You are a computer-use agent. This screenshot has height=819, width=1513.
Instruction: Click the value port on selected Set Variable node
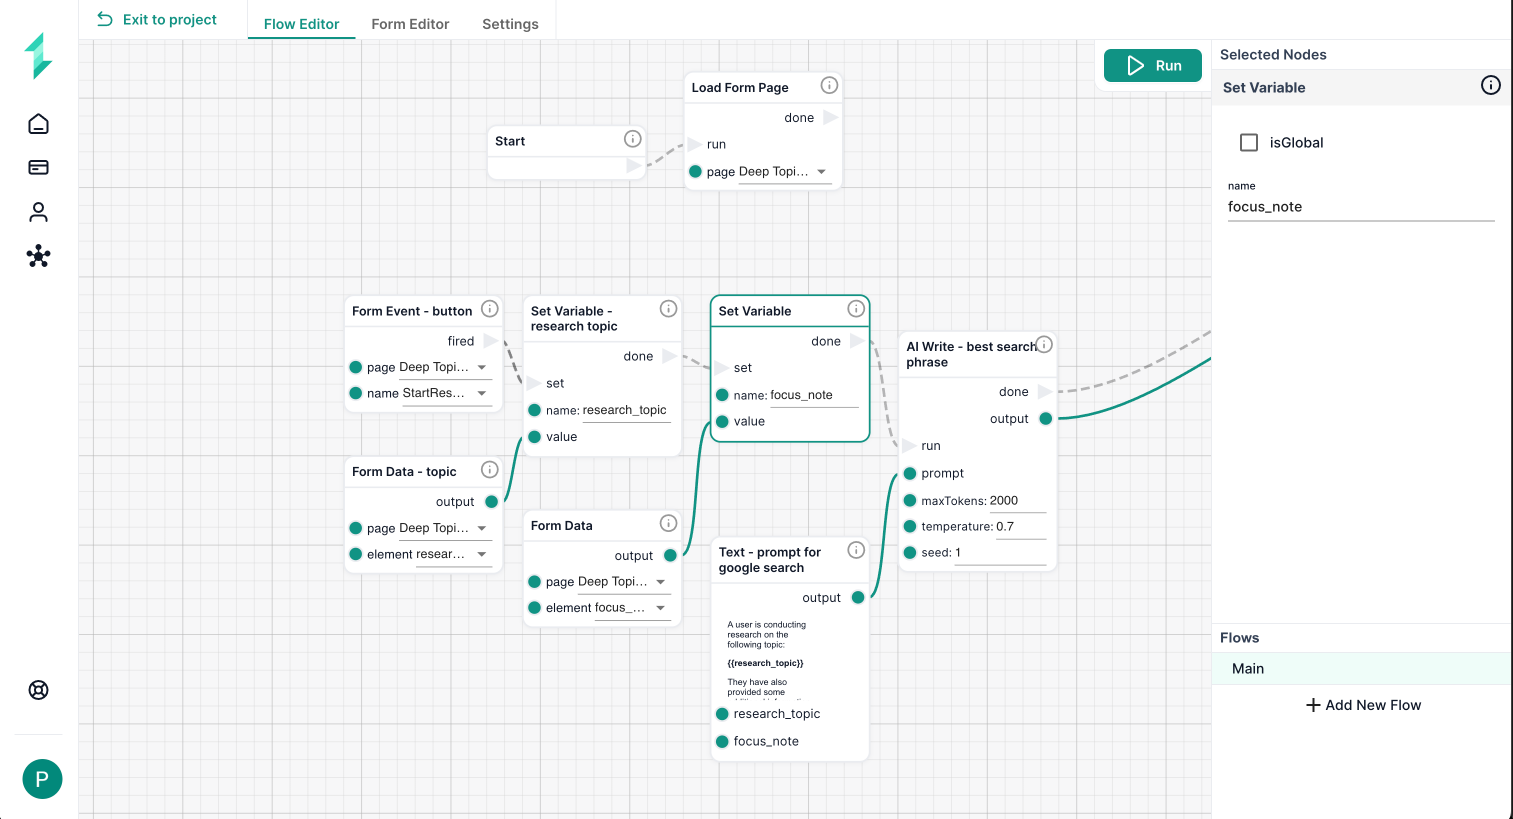pos(722,422)
